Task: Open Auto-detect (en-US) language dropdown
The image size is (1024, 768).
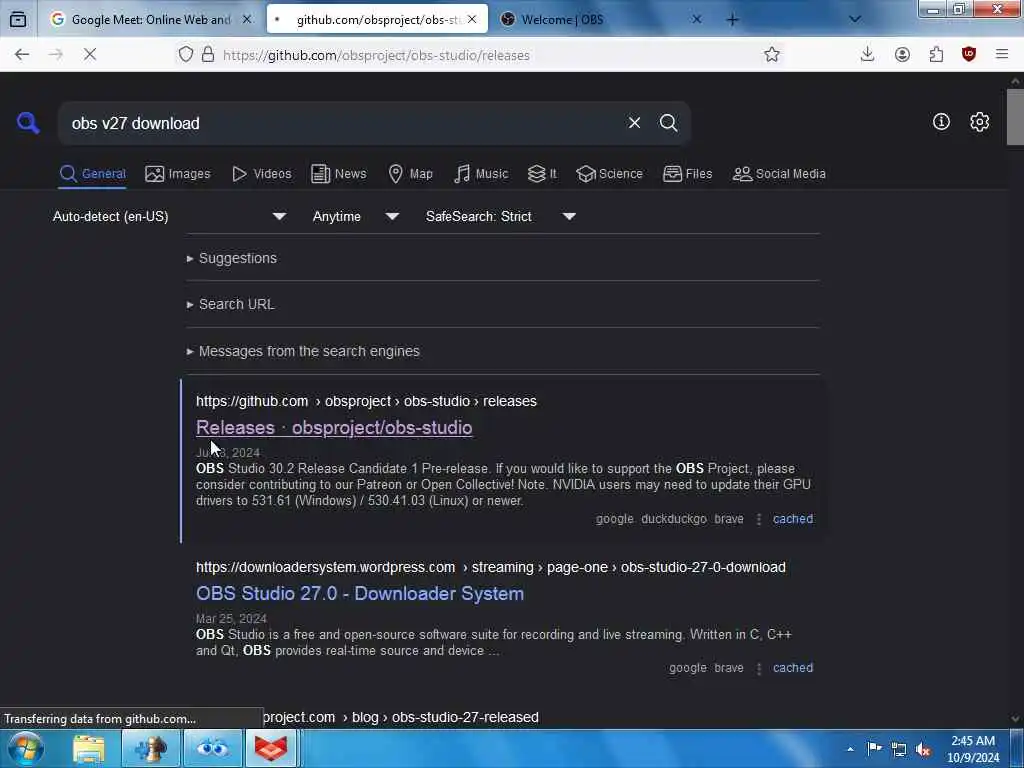Action: [169, 216]
